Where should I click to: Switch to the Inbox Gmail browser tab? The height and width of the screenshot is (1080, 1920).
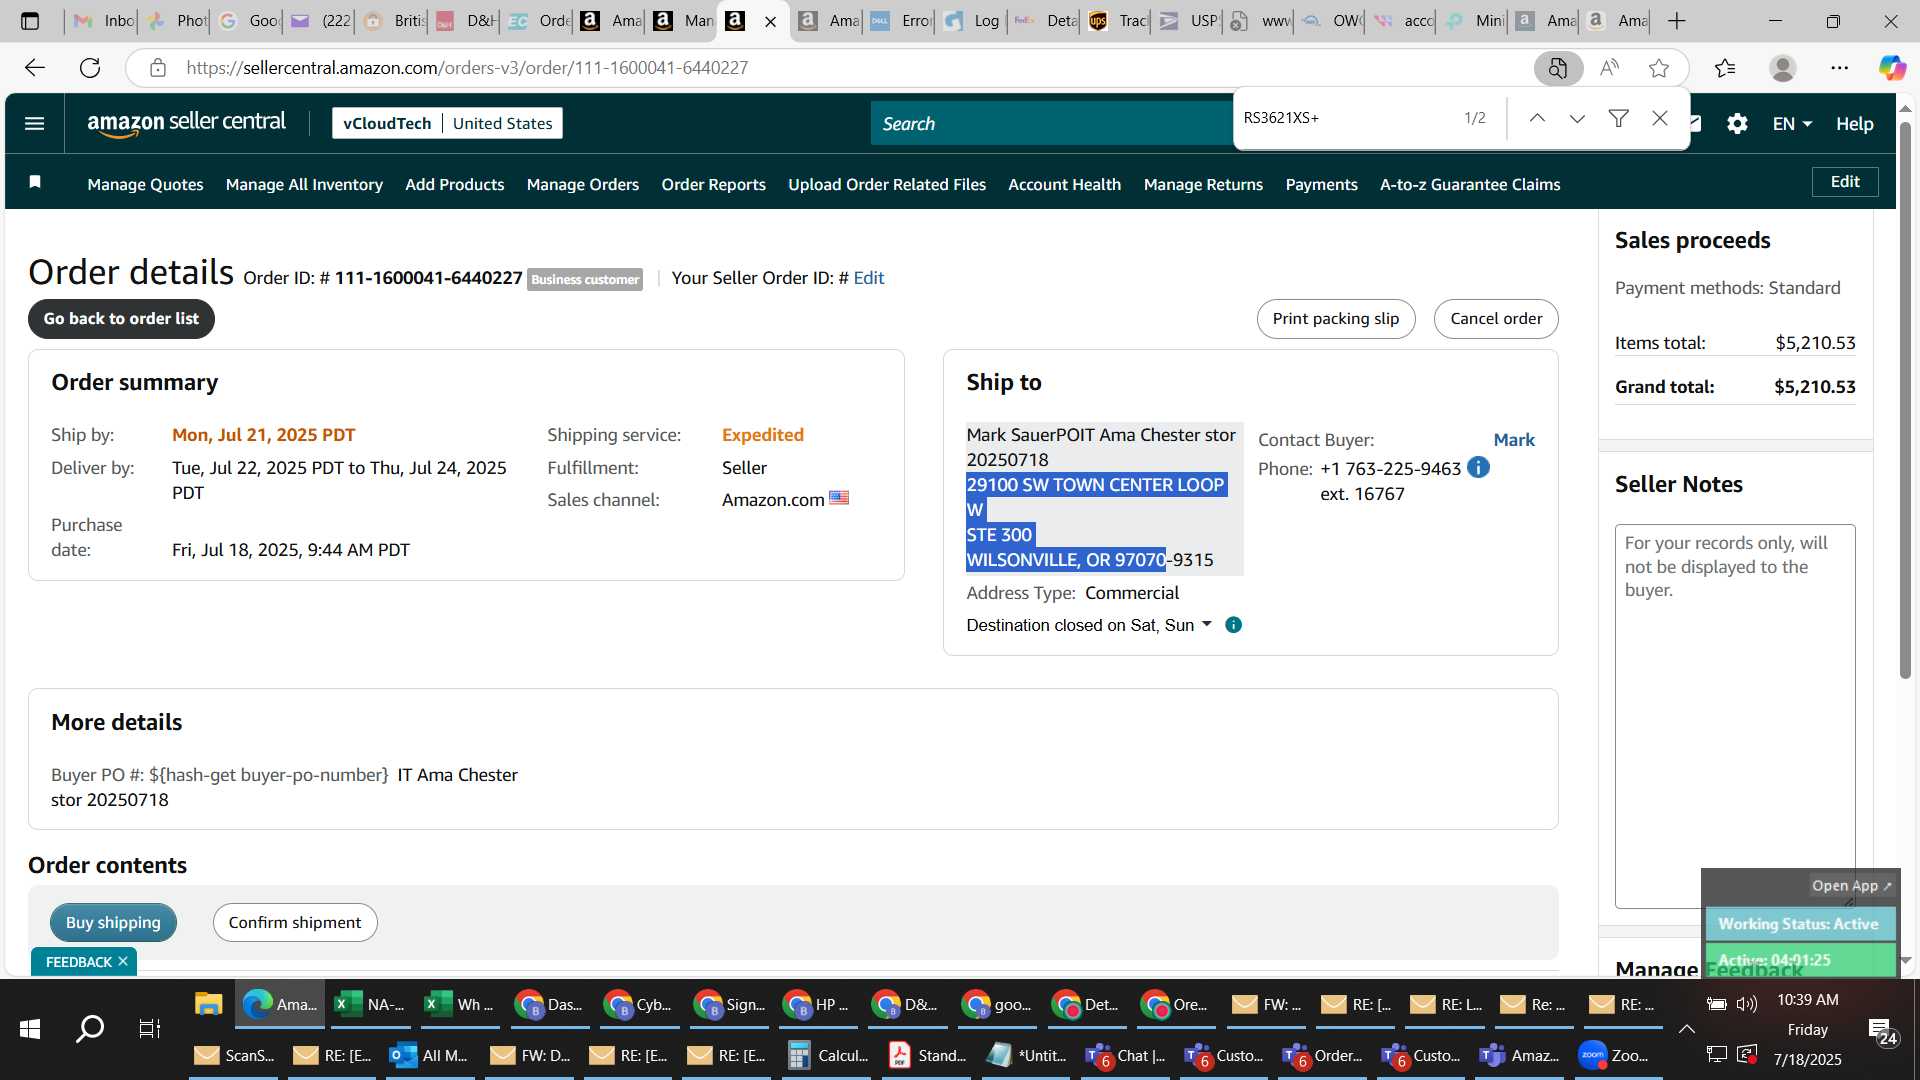tap(103, 21)
